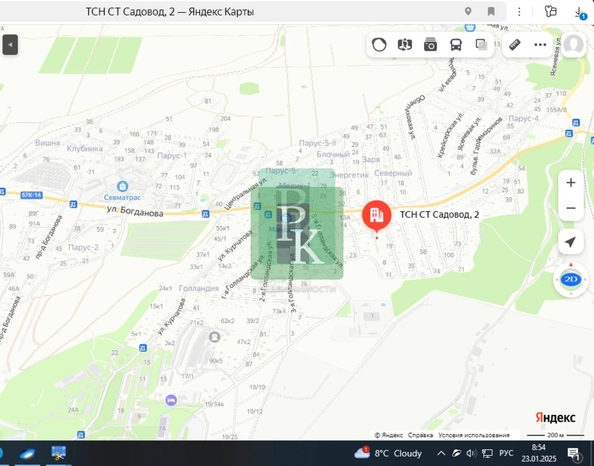Show public transport layer
Screen dimensions: 594x466
(x=456, y=45)
